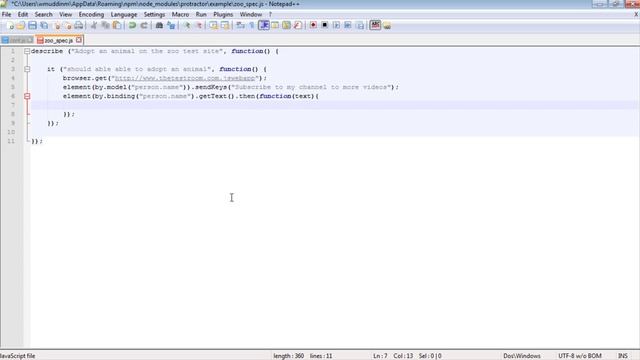Viewport: 640px width, 360px height.
Task: Start macro recording with red dot icon
Action: pyautogui.click(x=313, y=26)
